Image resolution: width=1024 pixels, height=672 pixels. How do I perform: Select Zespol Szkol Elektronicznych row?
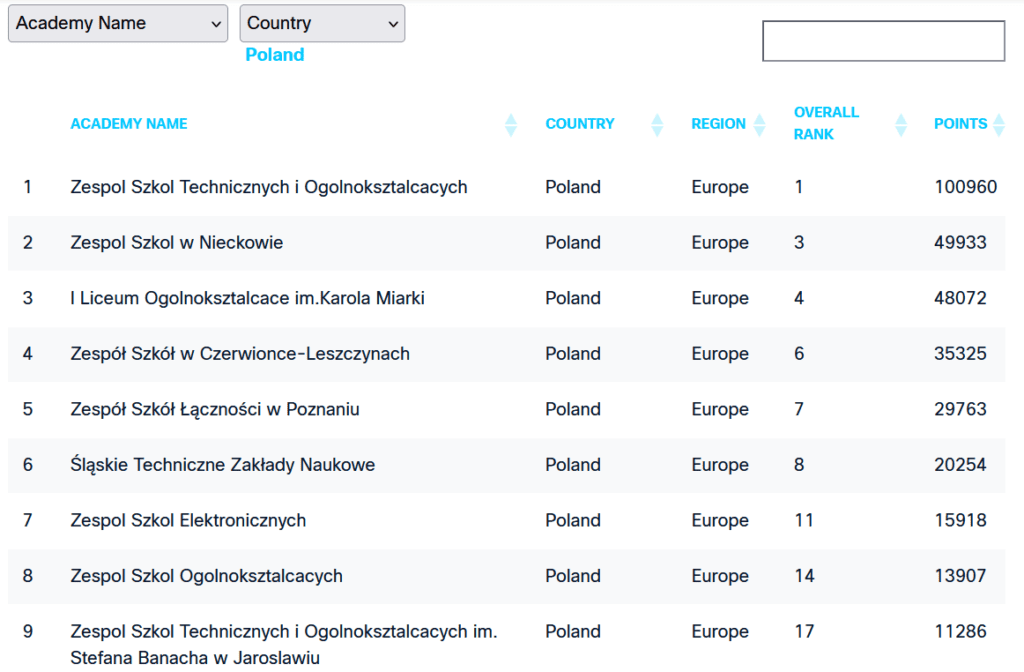[188, 520]
